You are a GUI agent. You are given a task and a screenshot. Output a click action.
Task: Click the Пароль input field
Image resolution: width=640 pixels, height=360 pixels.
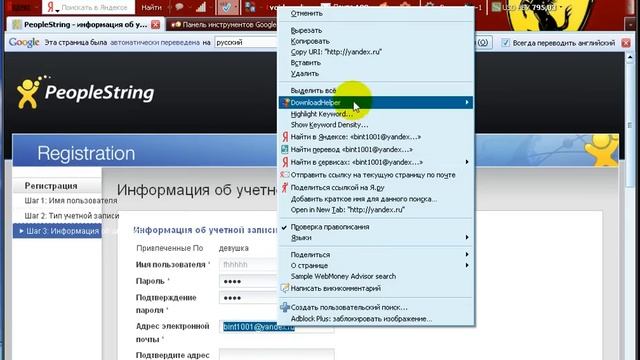point(248,281)
